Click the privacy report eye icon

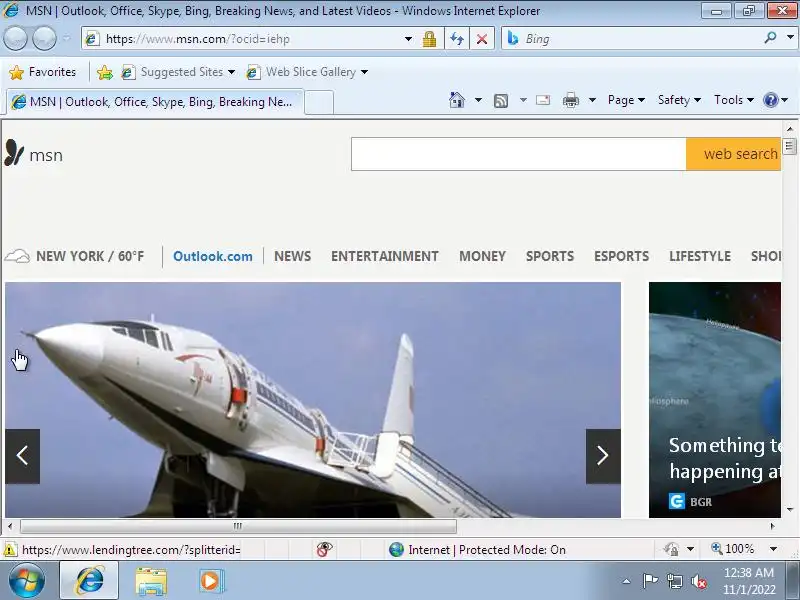[x=324, y=549]
